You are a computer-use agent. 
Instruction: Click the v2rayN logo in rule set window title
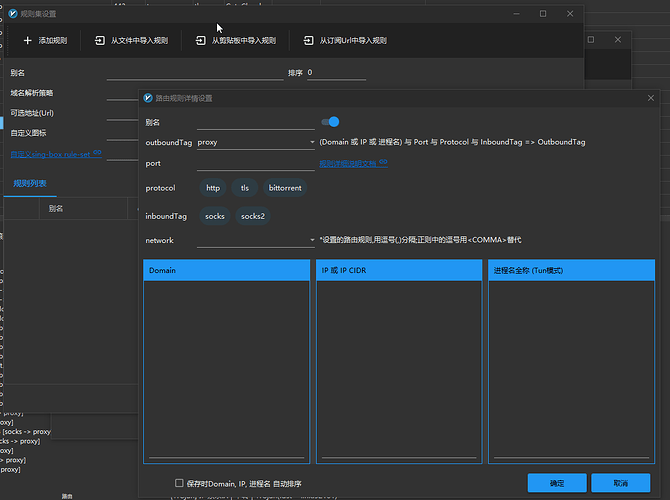[x=13, y=14]
